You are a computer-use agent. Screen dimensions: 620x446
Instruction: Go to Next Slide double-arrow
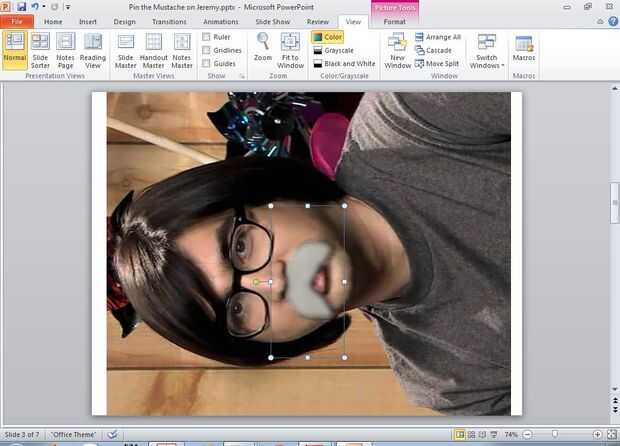coord(615,410)
